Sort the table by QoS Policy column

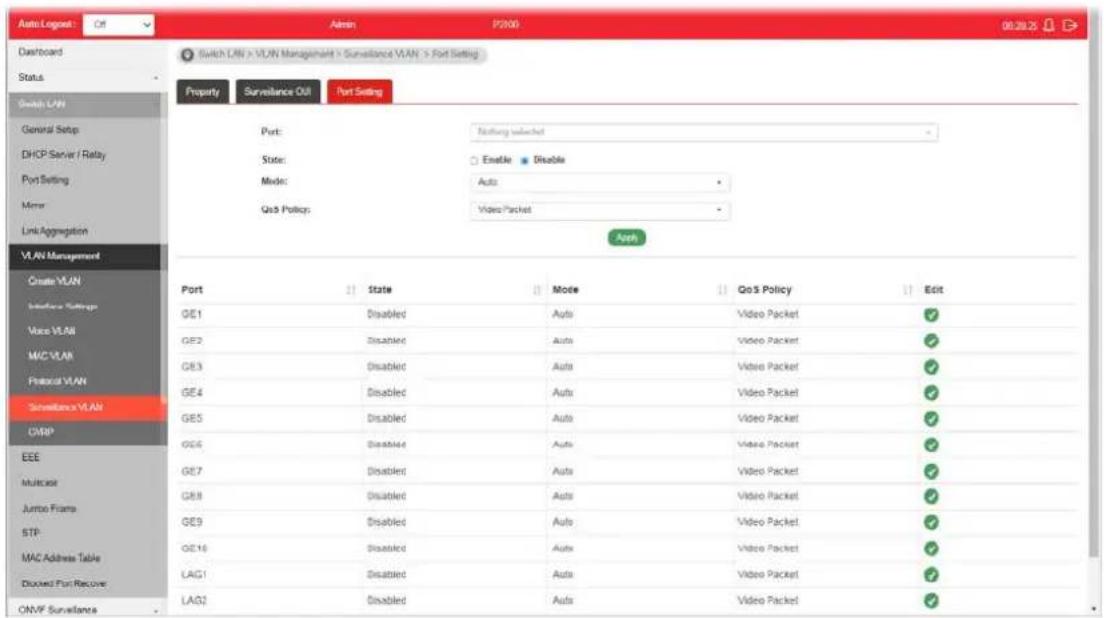908,290
